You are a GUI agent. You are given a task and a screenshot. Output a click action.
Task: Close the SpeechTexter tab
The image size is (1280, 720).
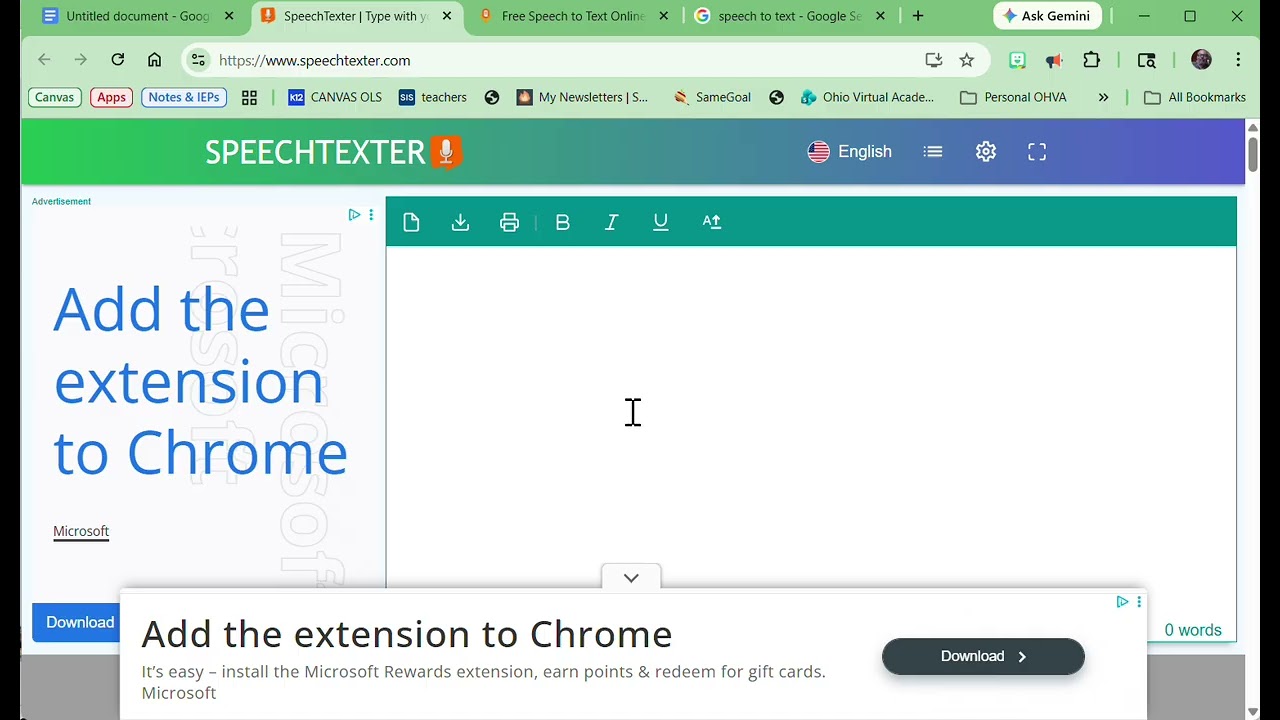447,16
